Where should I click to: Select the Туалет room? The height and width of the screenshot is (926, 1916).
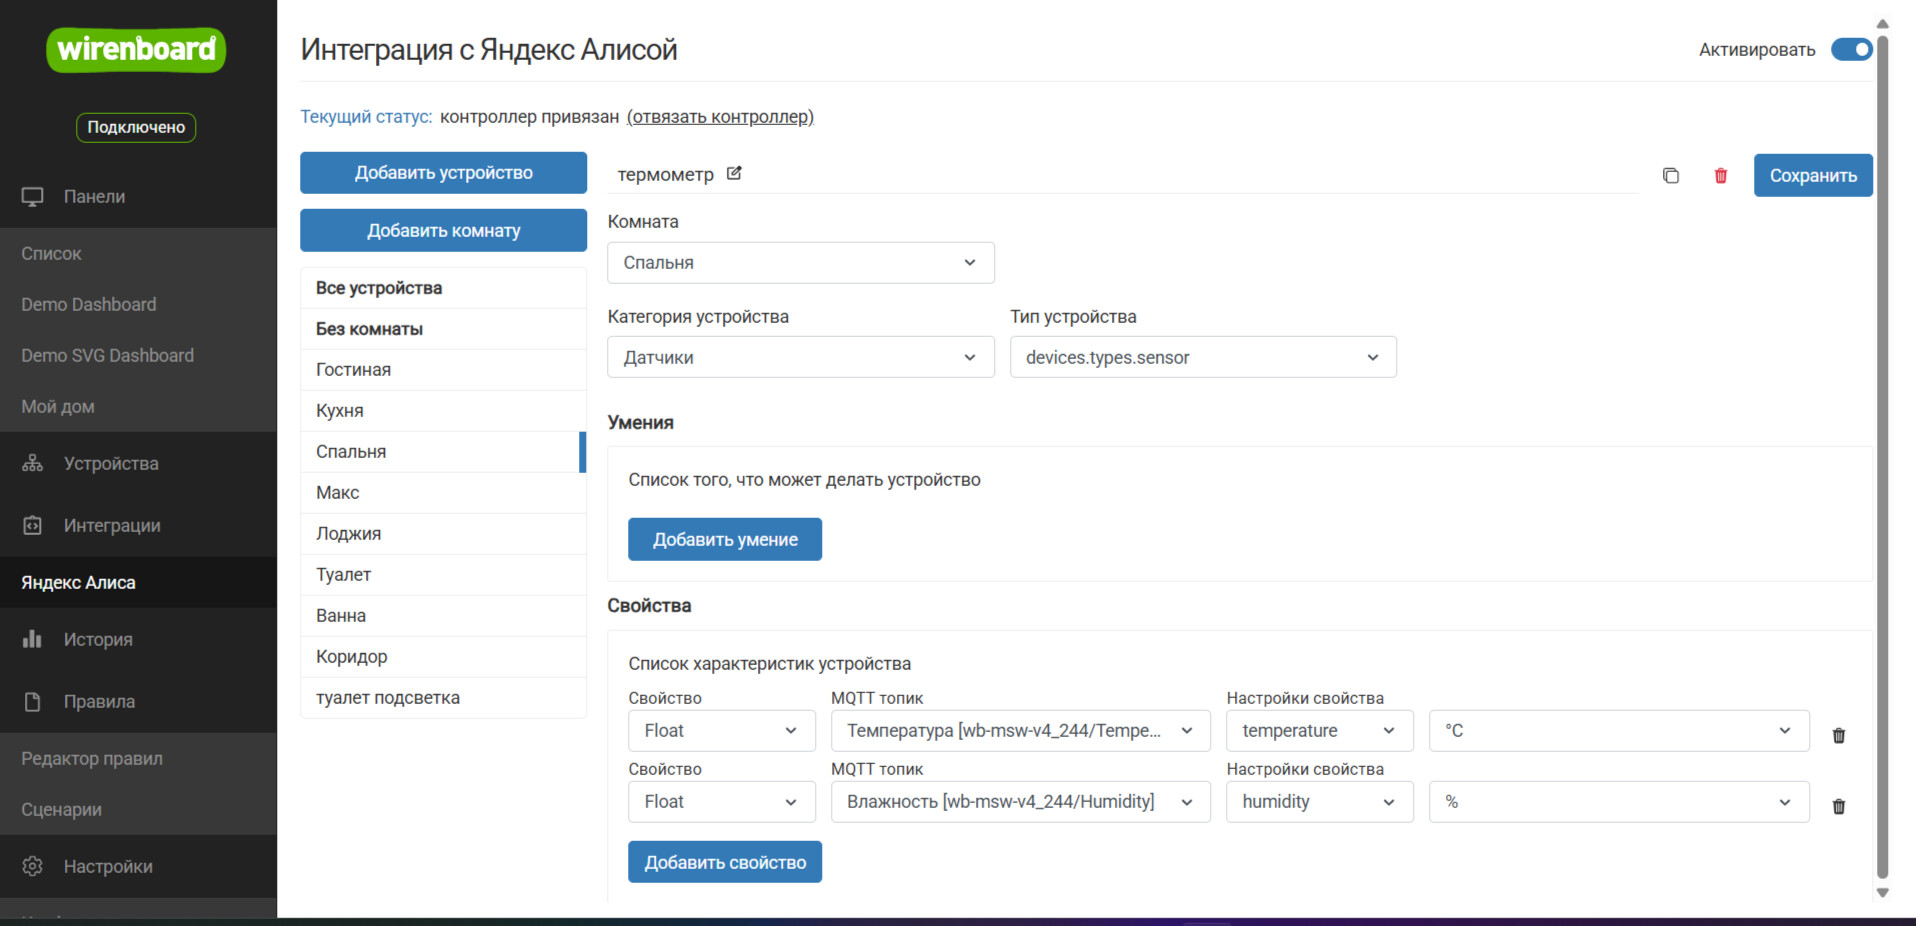443,575
